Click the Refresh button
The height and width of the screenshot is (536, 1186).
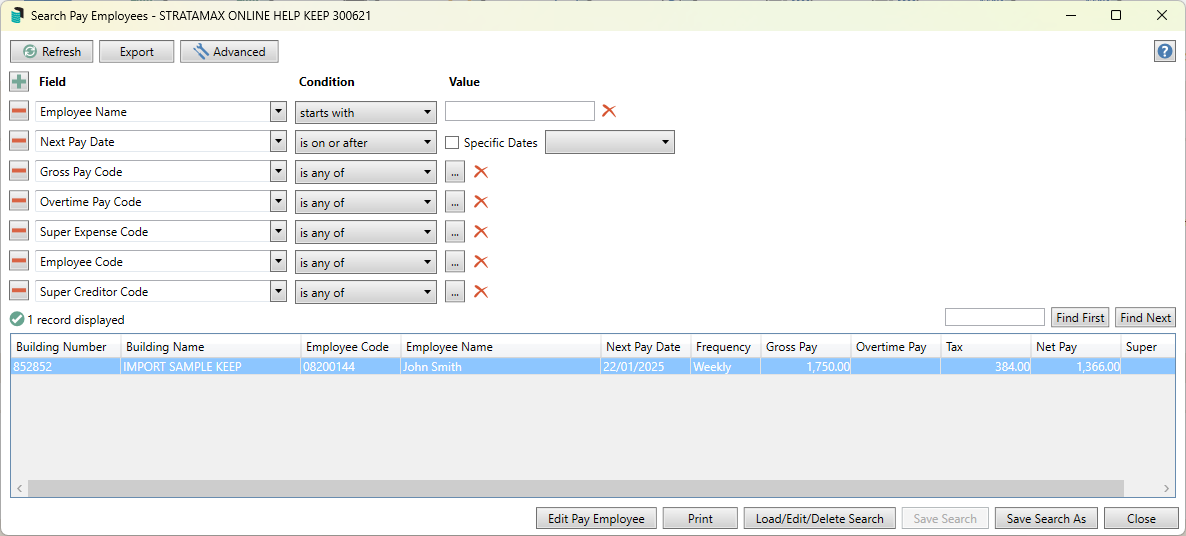click(51, 51)
